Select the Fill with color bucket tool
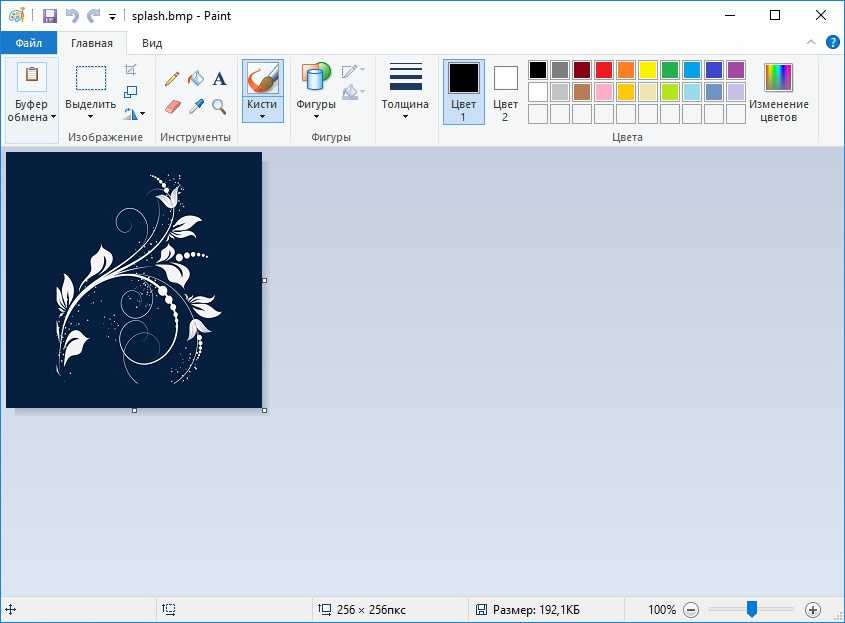Viewport: 845px width, 623px height. (196, 78)
